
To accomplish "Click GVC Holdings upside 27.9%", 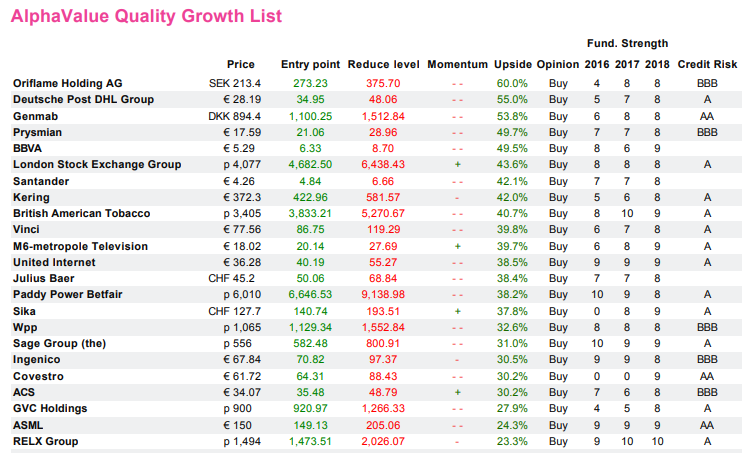I will [512, 408].
